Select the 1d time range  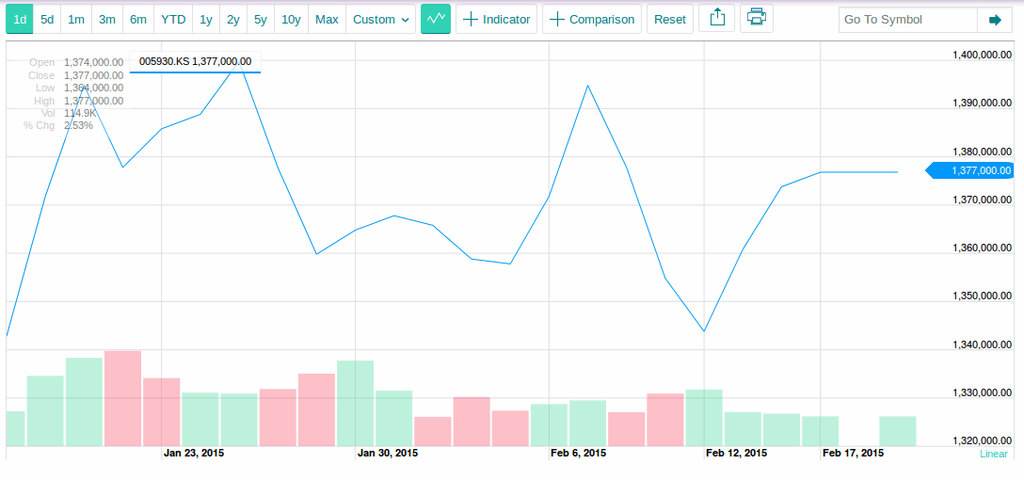click(20, 19)
